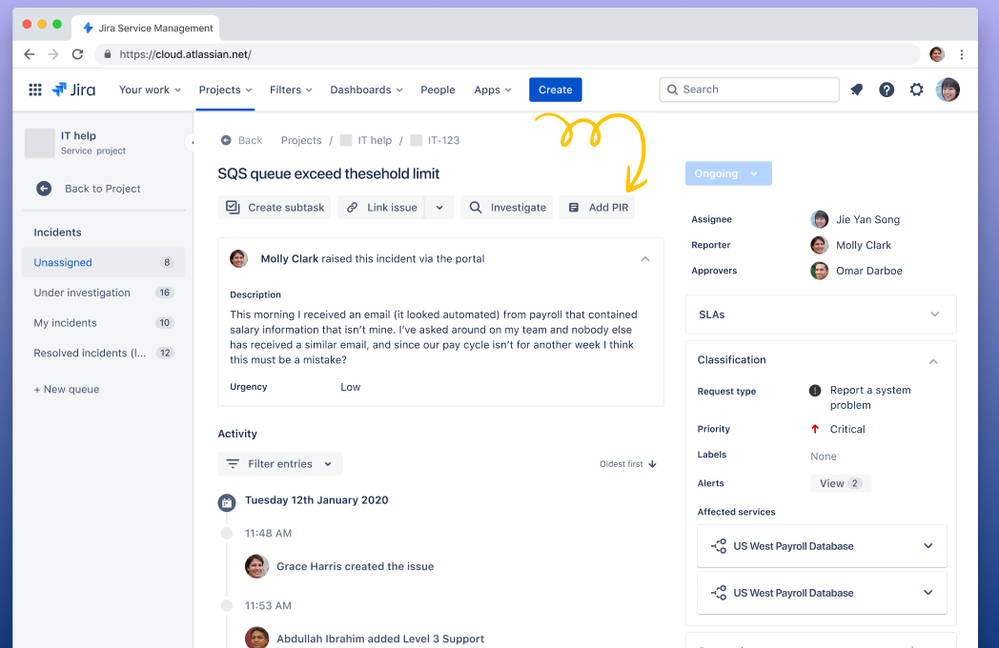Click the Urgency value Low
999x648 pixels.
click(x=350, y=387)
